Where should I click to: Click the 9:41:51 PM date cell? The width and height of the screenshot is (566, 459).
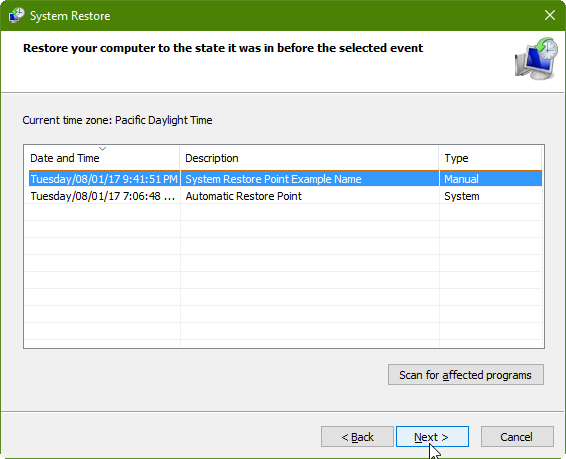click(x=104, y=179)
